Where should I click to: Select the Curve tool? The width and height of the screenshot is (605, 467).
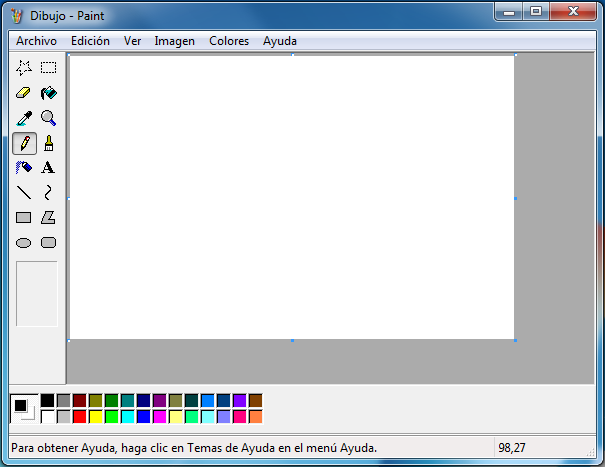click(48, 193)
